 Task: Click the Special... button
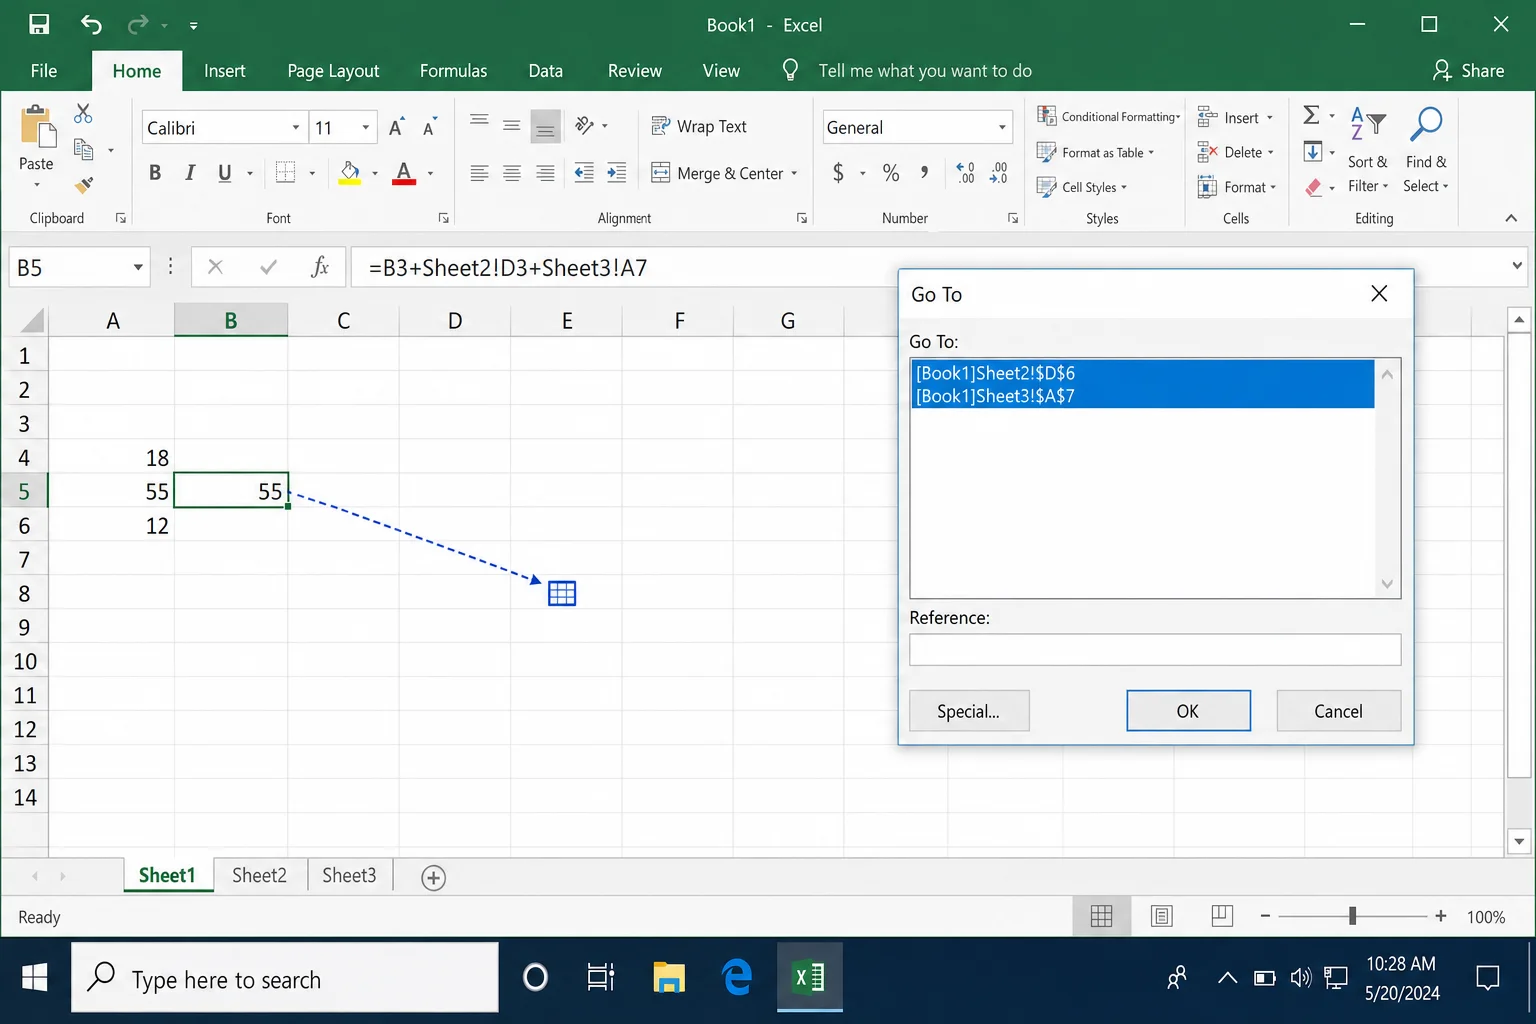click(x=969, y=711)
